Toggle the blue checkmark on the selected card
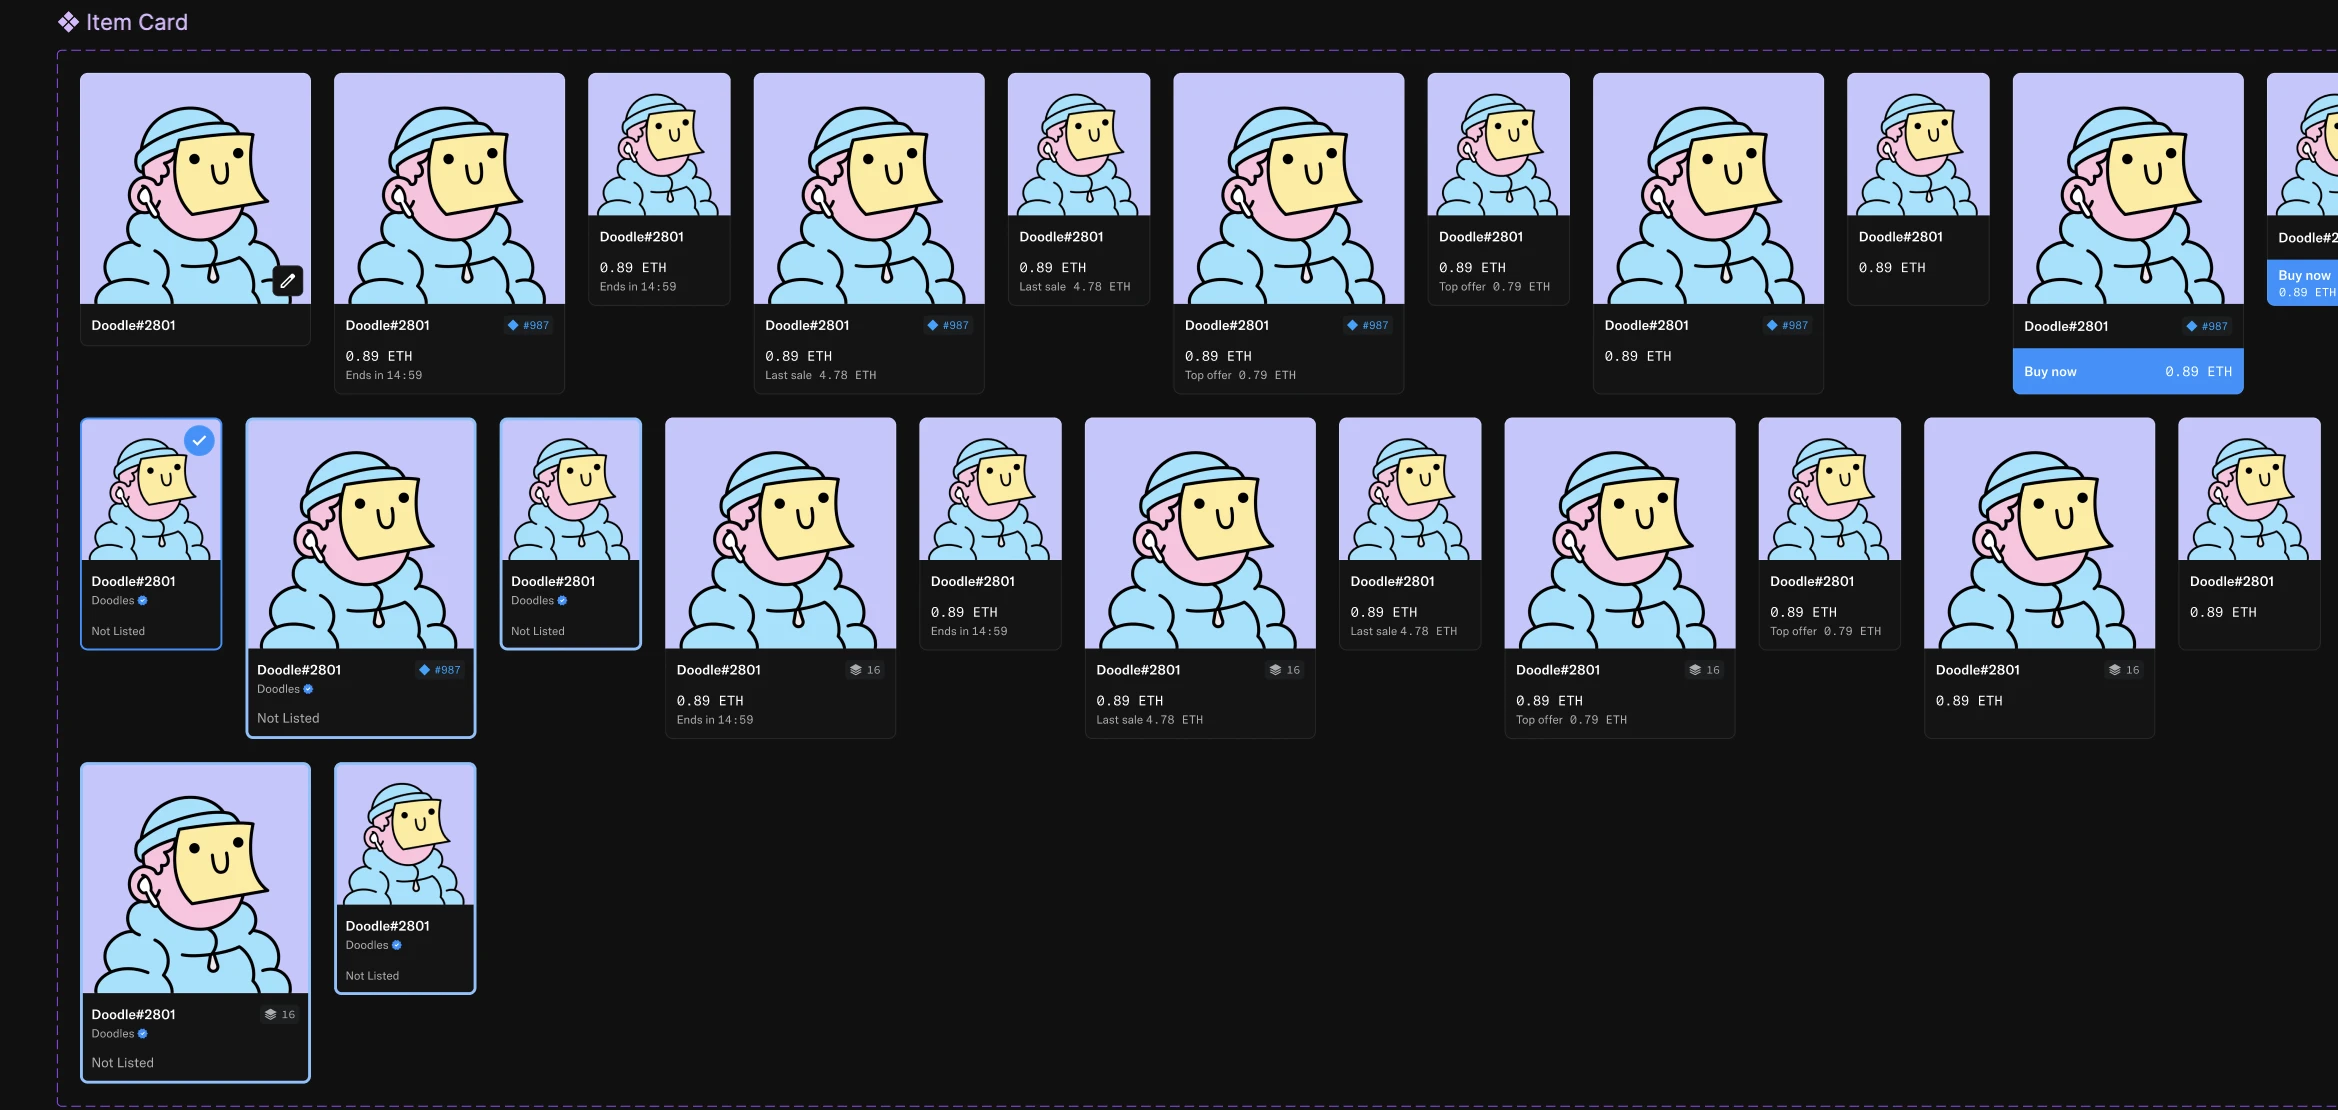The height and width of the screenshot is (1110, 2338). point(200,440)
